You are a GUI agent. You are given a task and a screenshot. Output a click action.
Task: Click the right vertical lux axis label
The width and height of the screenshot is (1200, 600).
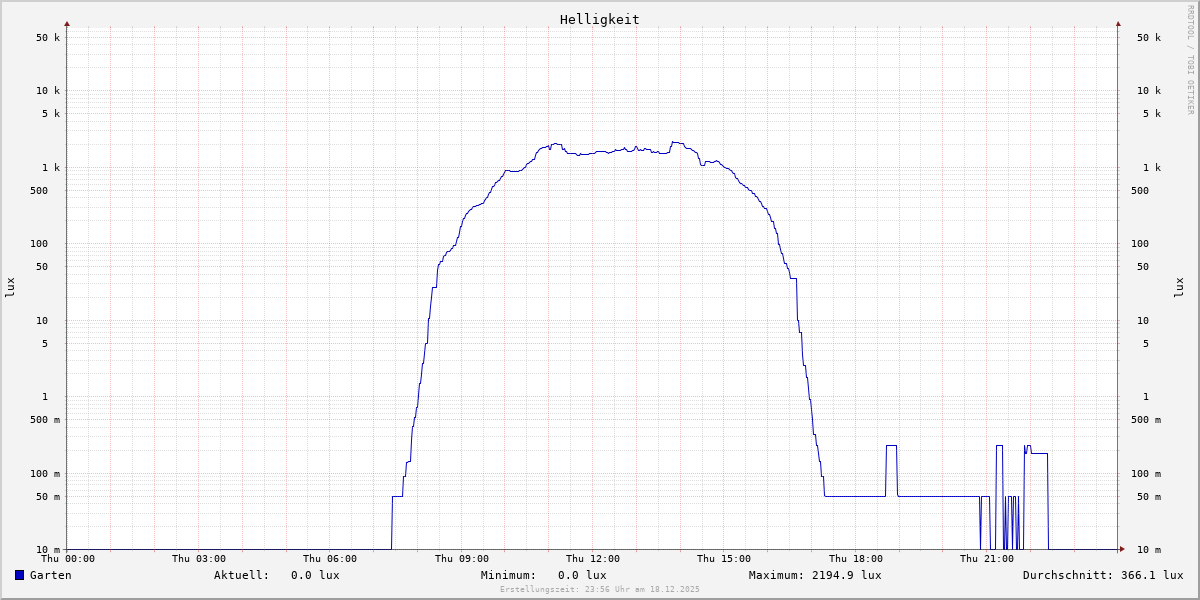1179,288
